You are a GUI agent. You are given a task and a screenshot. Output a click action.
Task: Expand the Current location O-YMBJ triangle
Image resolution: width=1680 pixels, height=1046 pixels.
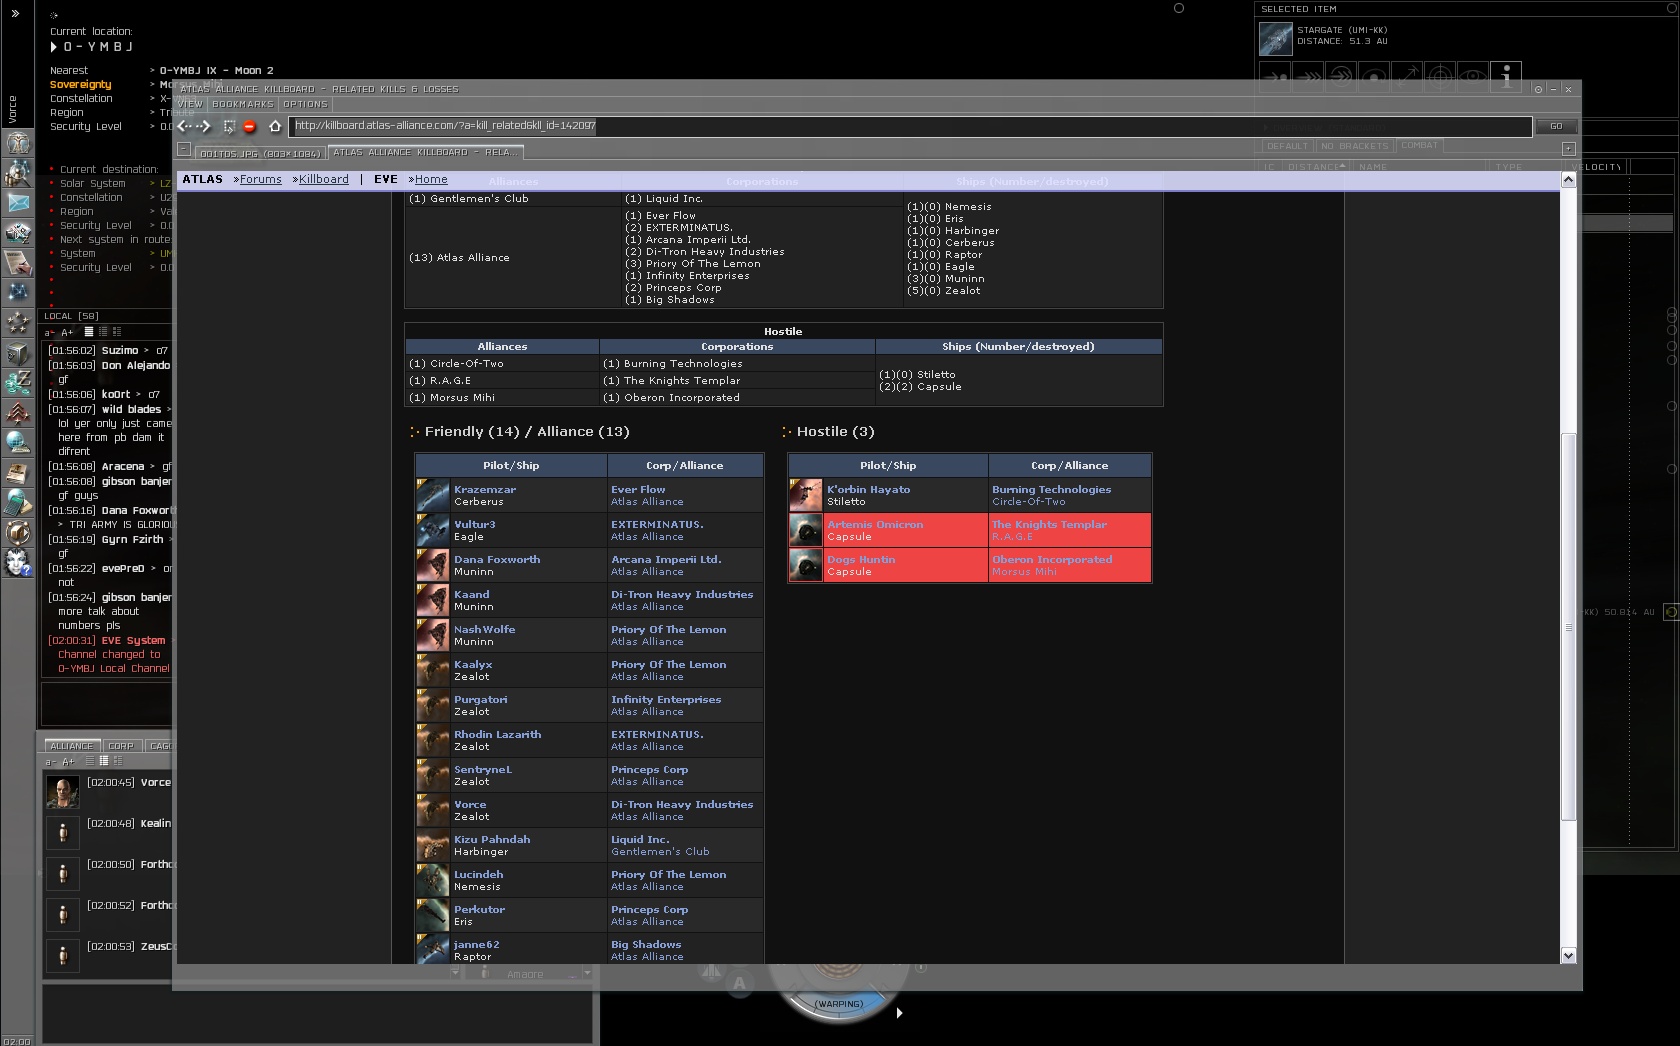click(54, 47)
